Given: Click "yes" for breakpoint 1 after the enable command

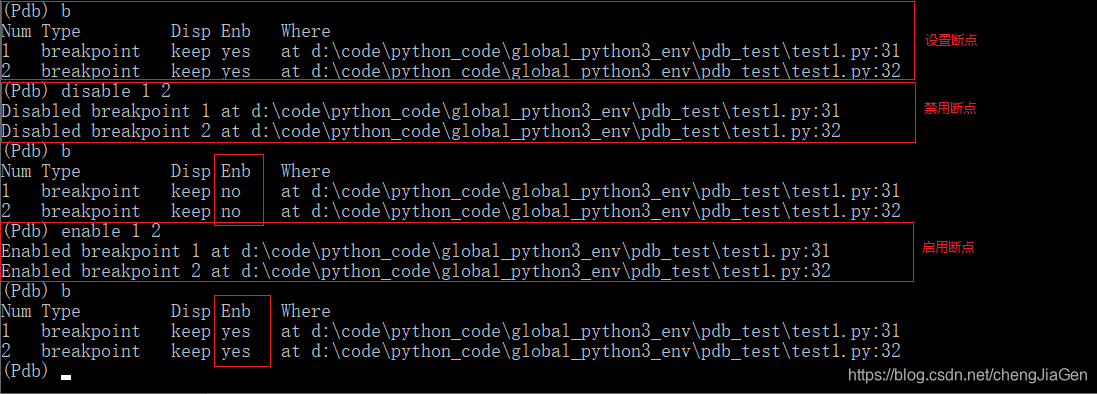Looking at the screenshot, I should [236, 331].
